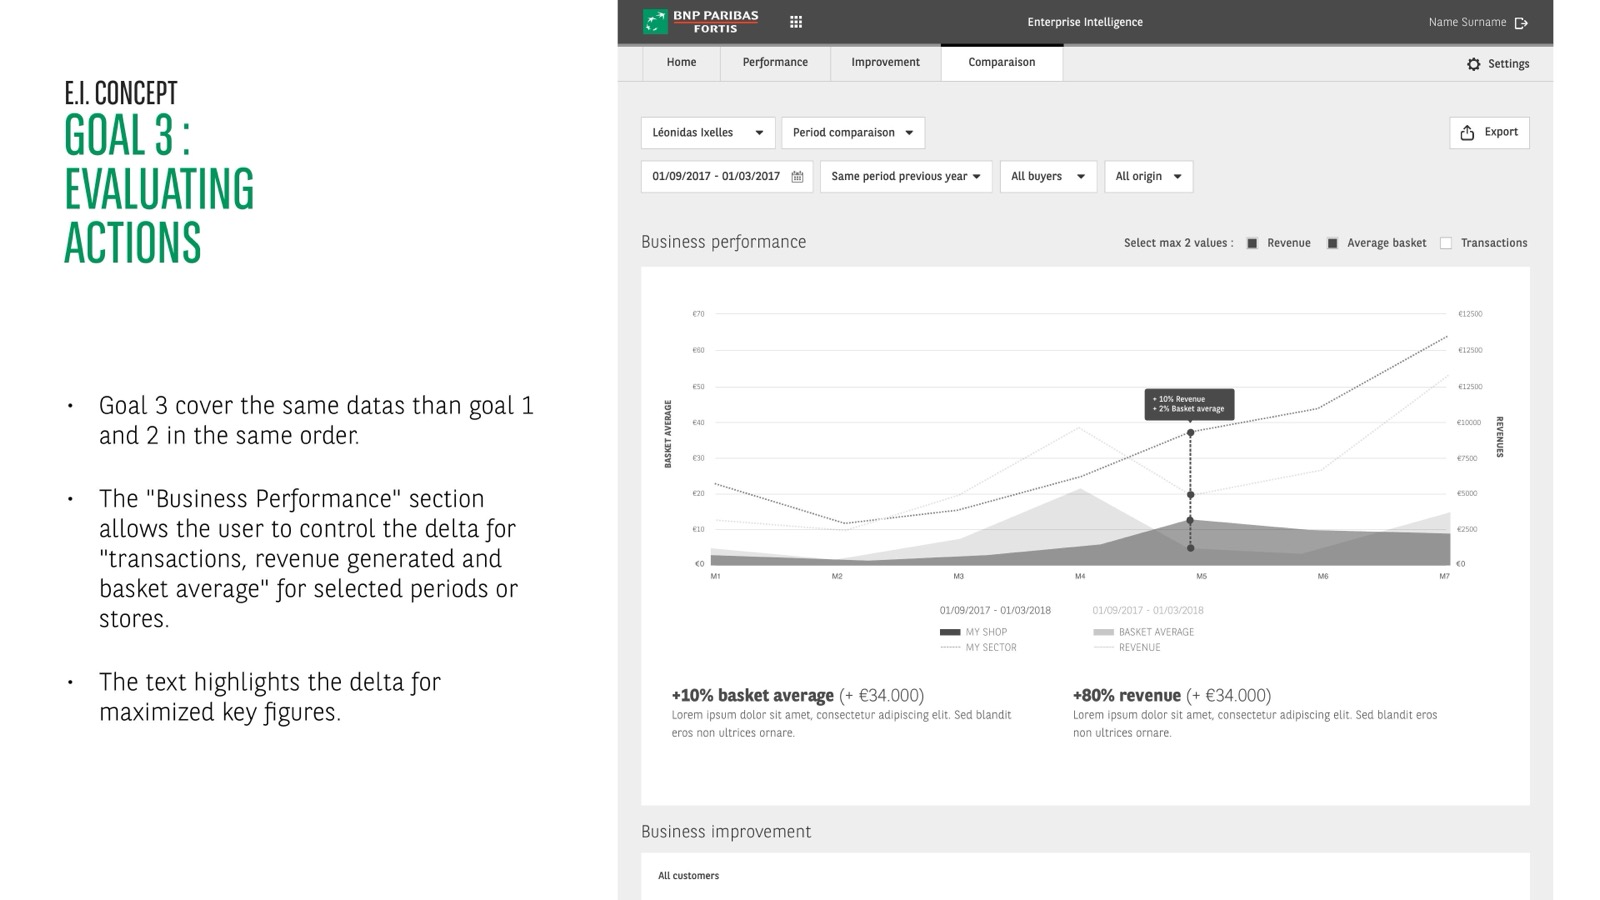Open the Period comparaison dropdown

pyautogui.click(x=852, y=133)
